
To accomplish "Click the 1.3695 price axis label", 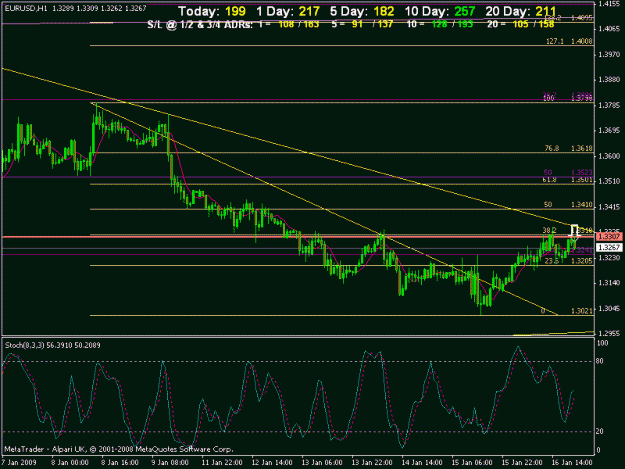I will pyautogui.click(x=609, y=131).
